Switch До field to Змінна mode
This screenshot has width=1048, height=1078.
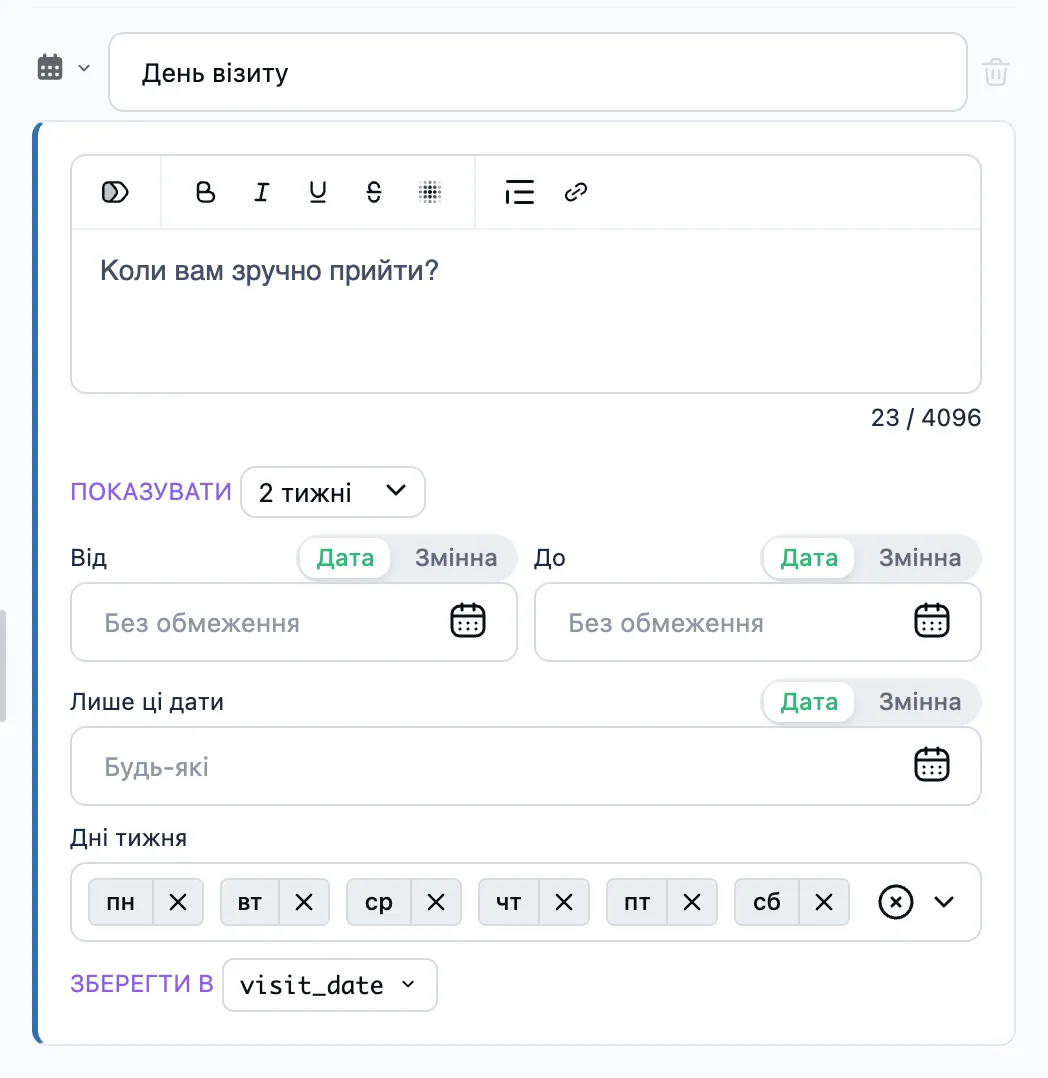coord(919,558)
